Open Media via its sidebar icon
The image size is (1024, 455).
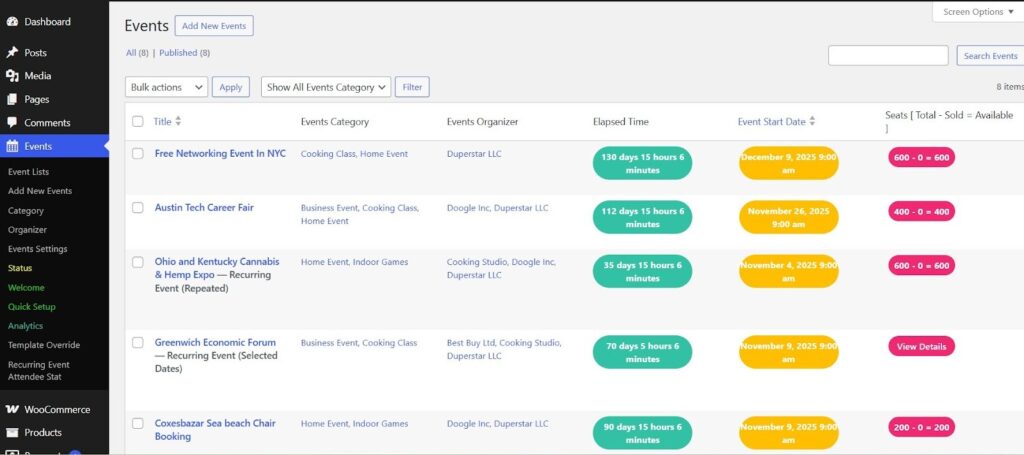pyautogui.click(x=12, y=76)
